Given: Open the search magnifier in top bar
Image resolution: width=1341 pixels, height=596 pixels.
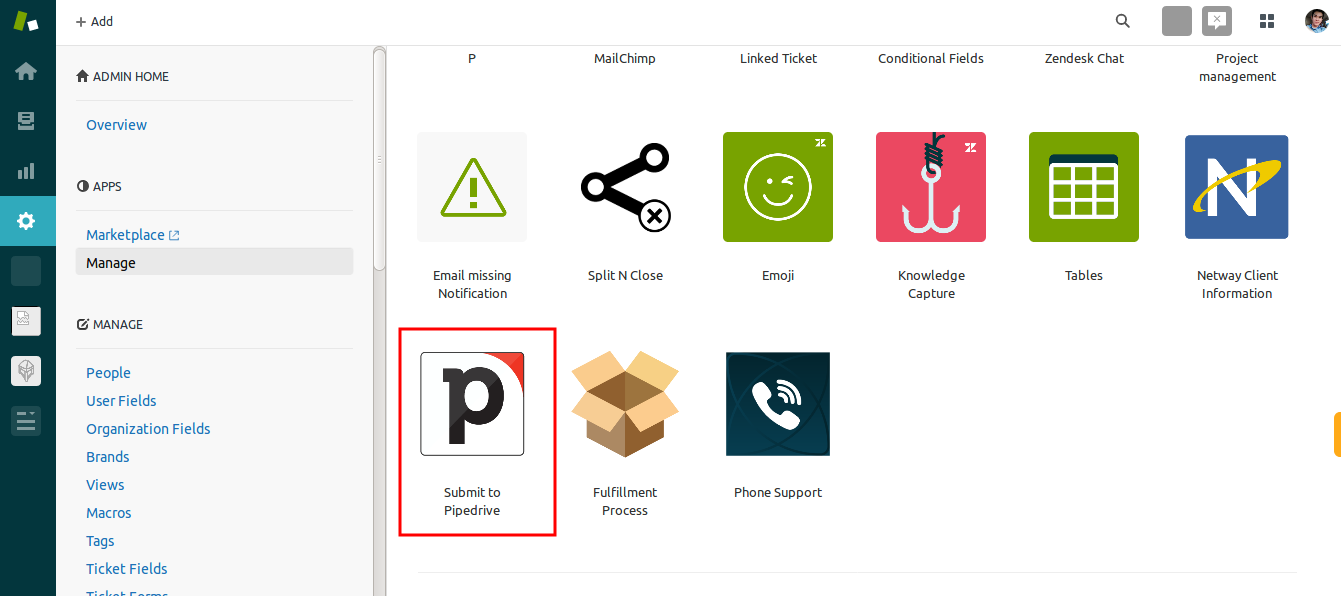Looking at the screenshot, I should (1123, 21).
